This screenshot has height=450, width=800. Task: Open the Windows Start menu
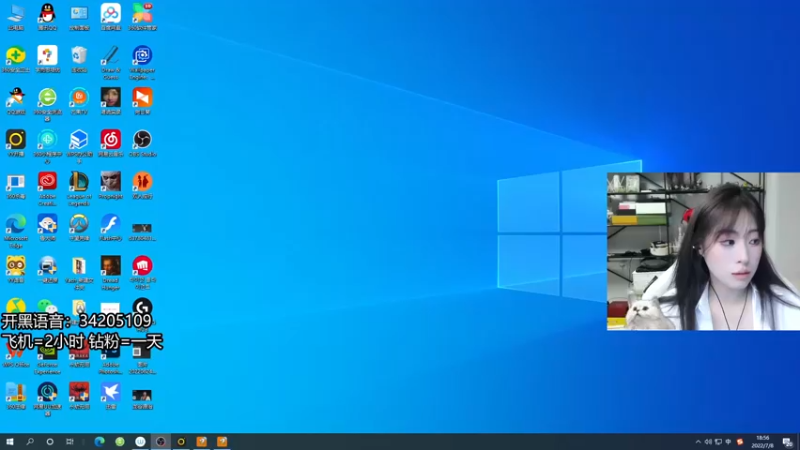pos(10,442)
